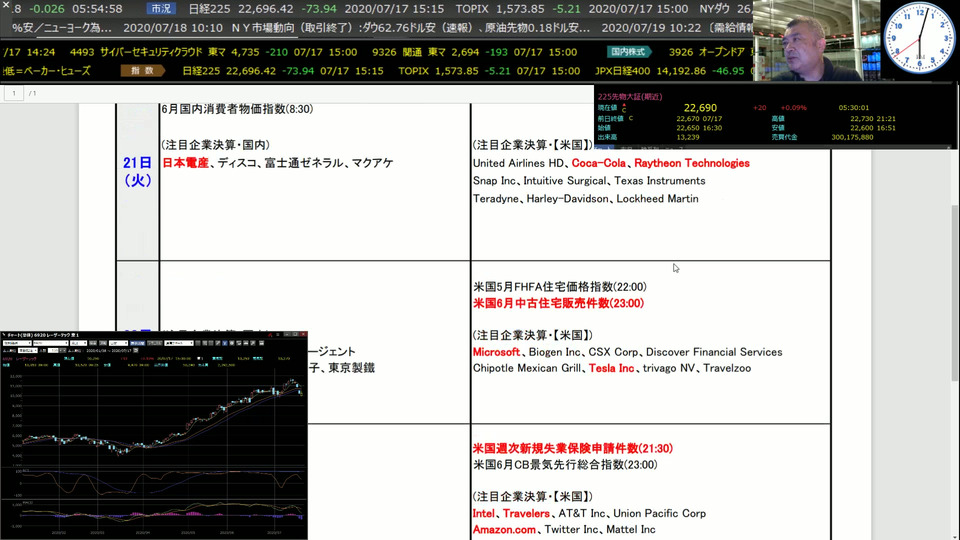
Task: Click Lockheed Martin text
Action: point(658,198)
